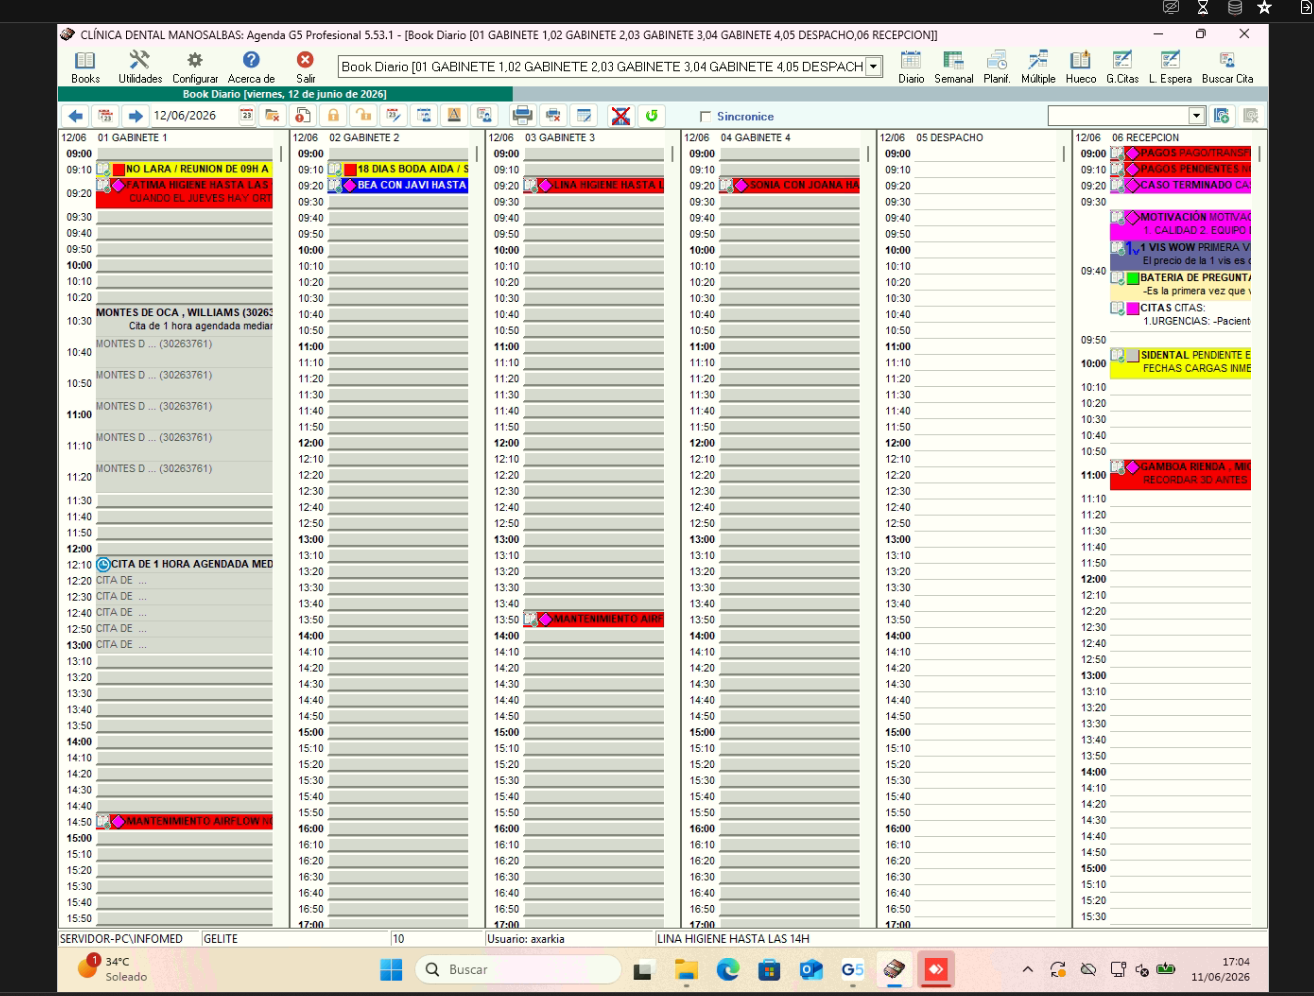Open the GAMBOA RIENDA appointment in Recepcion
Image resolution: width=1314 pixels, height=996 pixels.
pos(1180,474)
